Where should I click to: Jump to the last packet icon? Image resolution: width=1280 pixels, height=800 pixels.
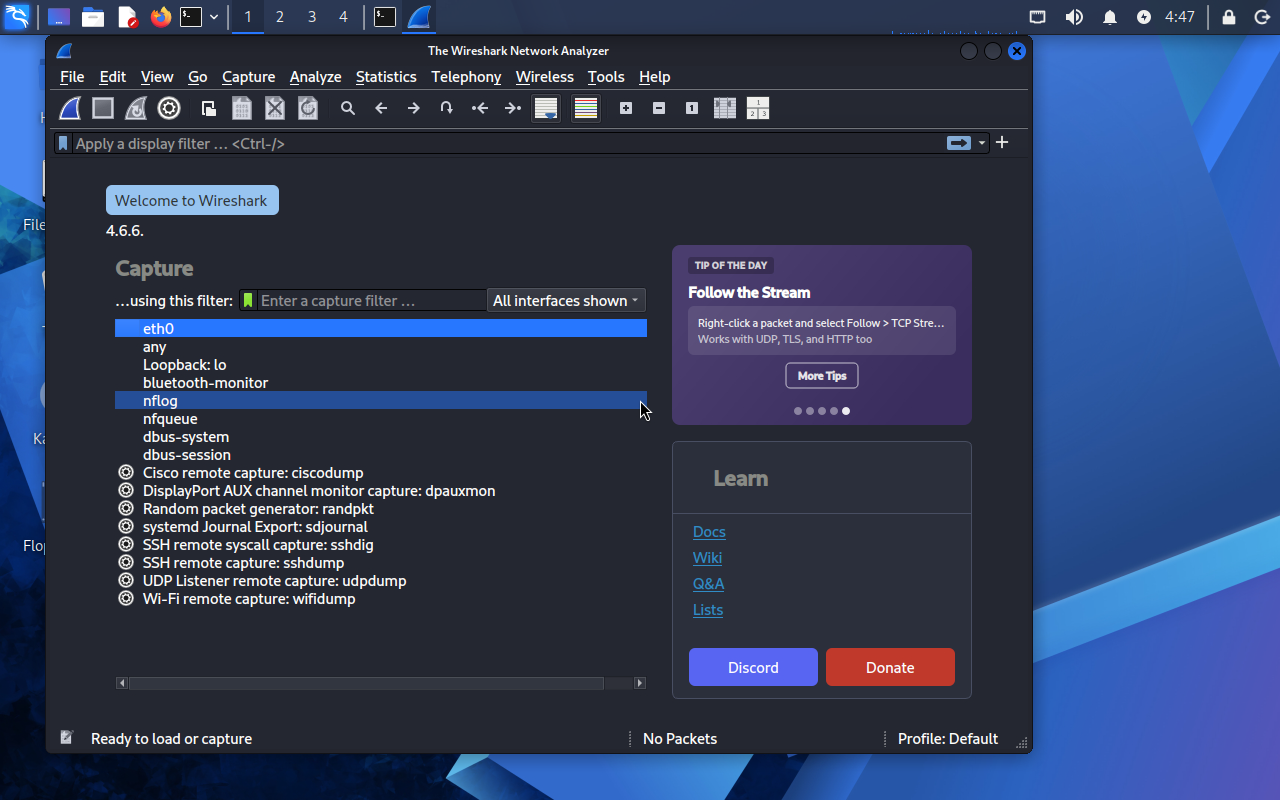[x=513, y=108]
